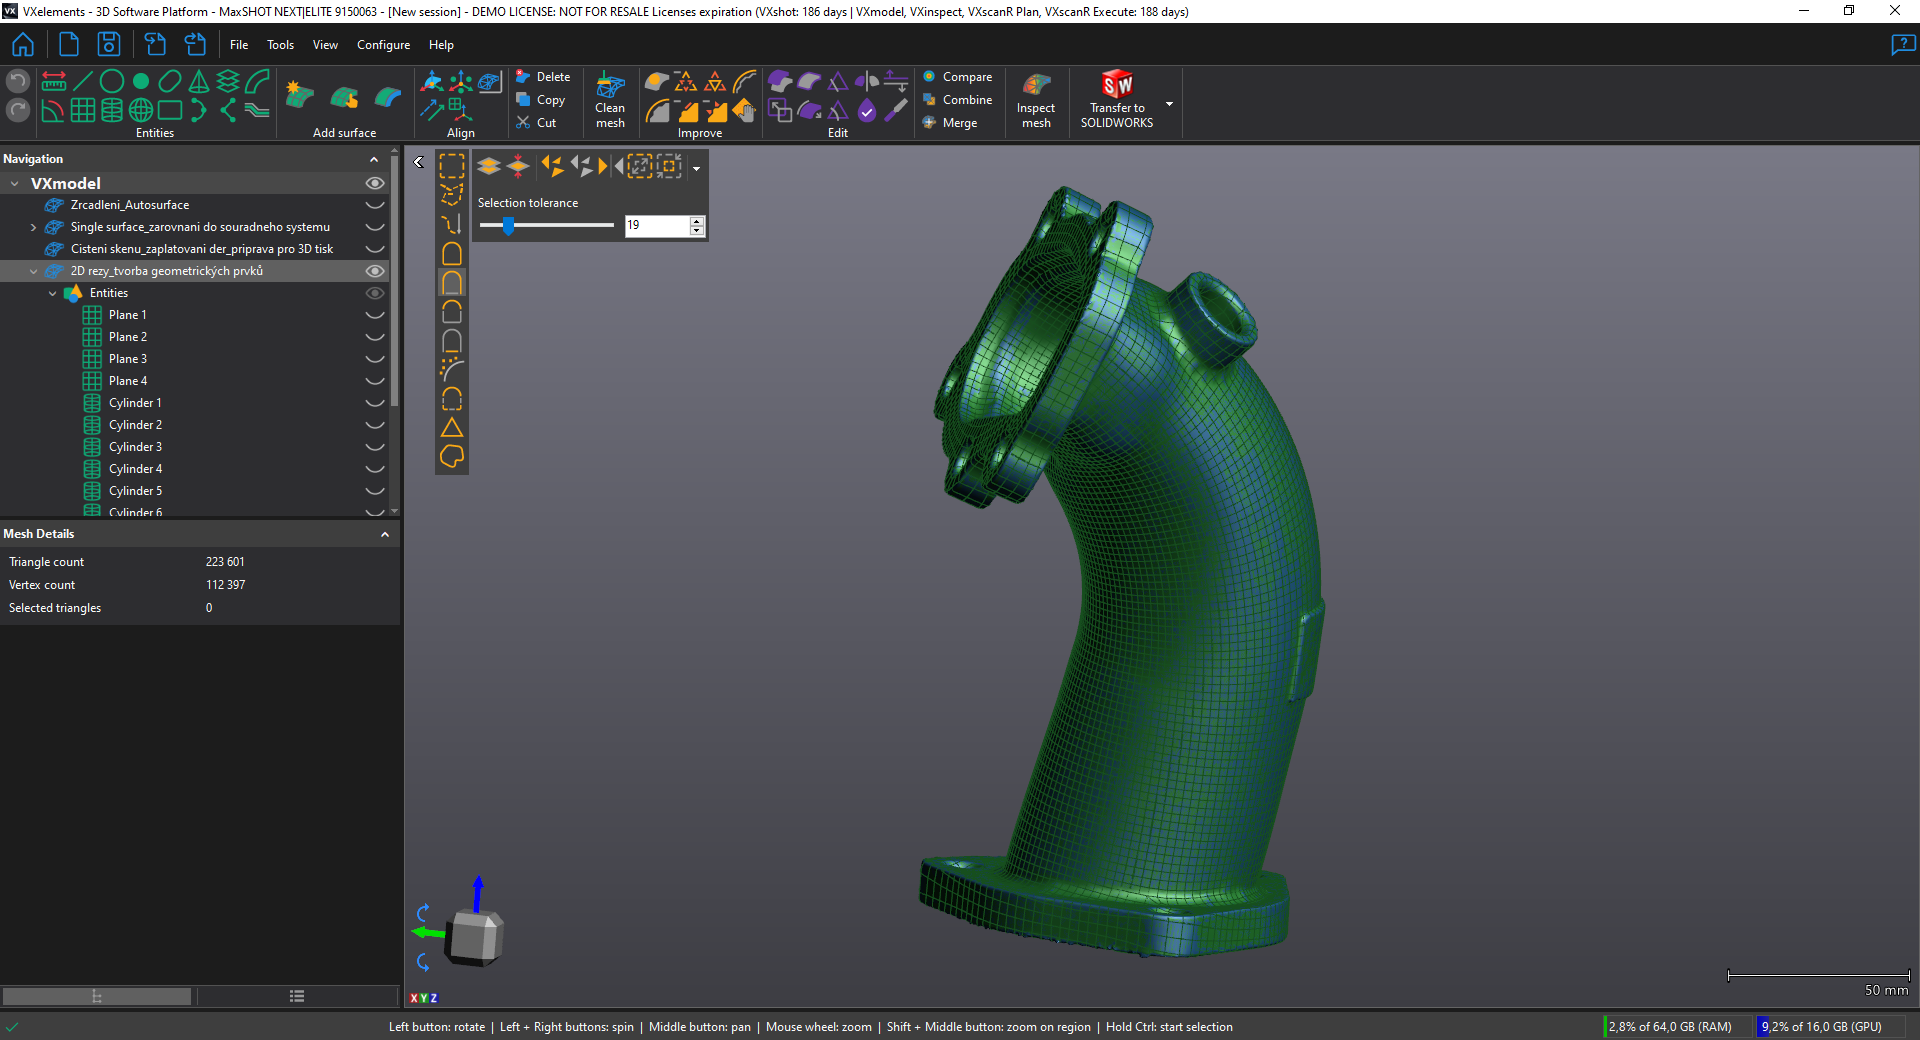1920x1040 pixels.
Task: Open the Inspect mesh tool
Action: 1036,86
